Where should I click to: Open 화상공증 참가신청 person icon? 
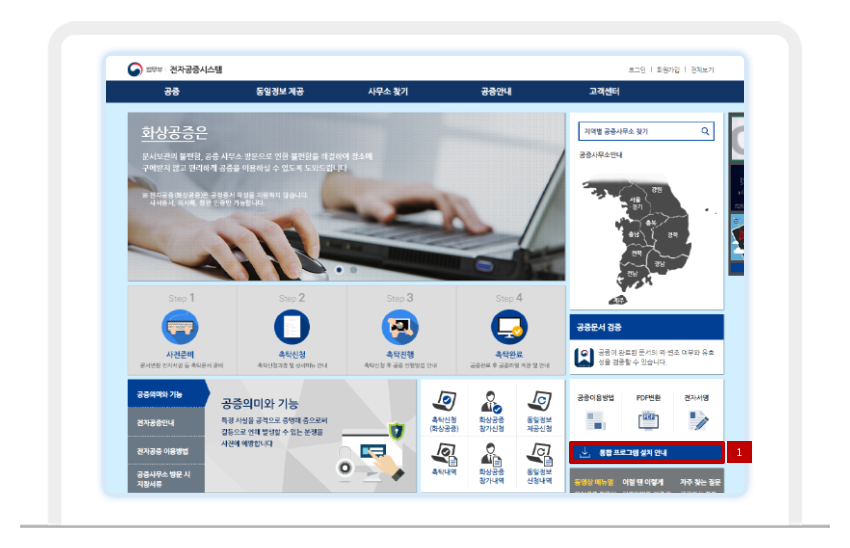point(491,402)
